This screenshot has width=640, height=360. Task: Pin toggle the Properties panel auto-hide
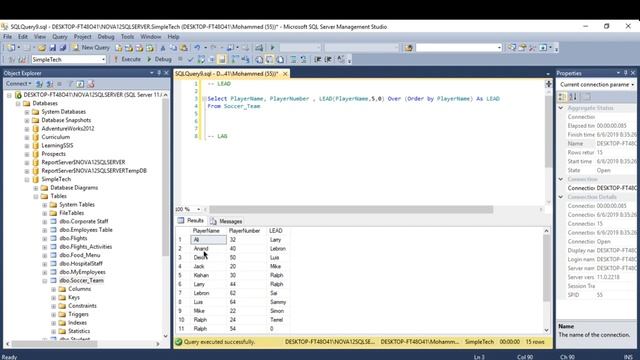pyautogui.click(x=625, y=73)
